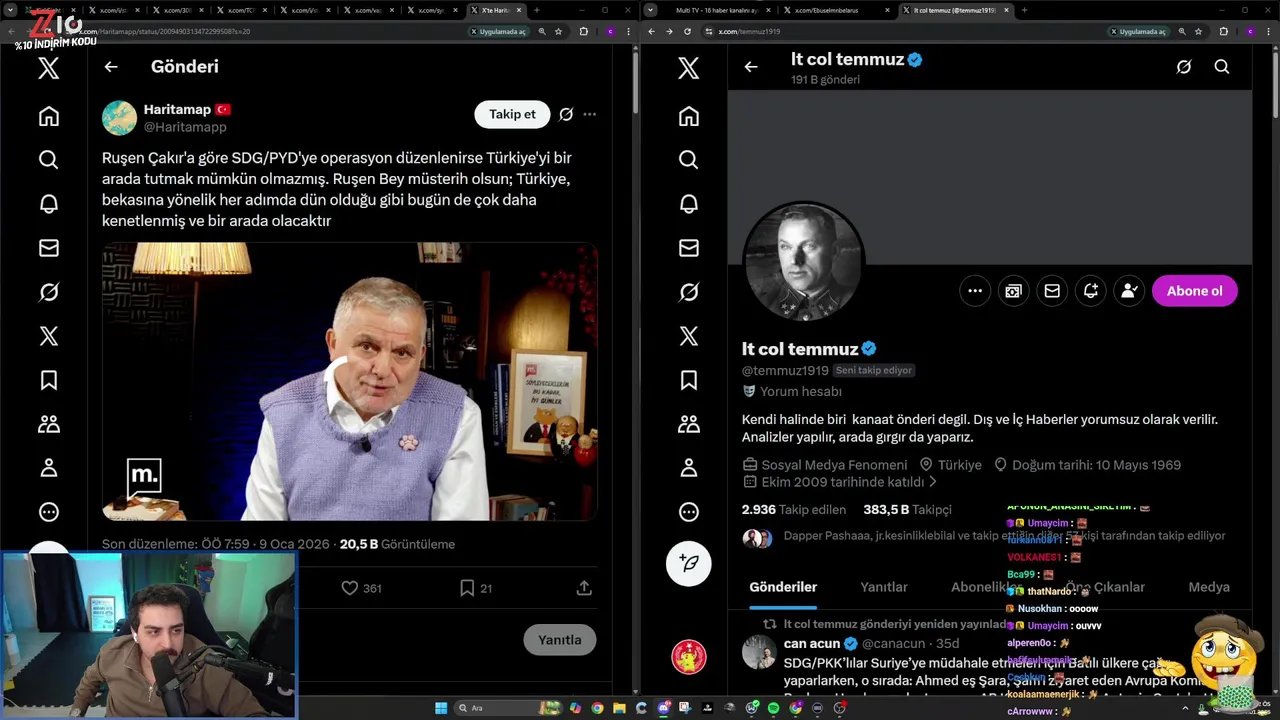Search It col temmuz's posts with magnifier icon
Viewport: 1280px width, 720px height.
1222,67
